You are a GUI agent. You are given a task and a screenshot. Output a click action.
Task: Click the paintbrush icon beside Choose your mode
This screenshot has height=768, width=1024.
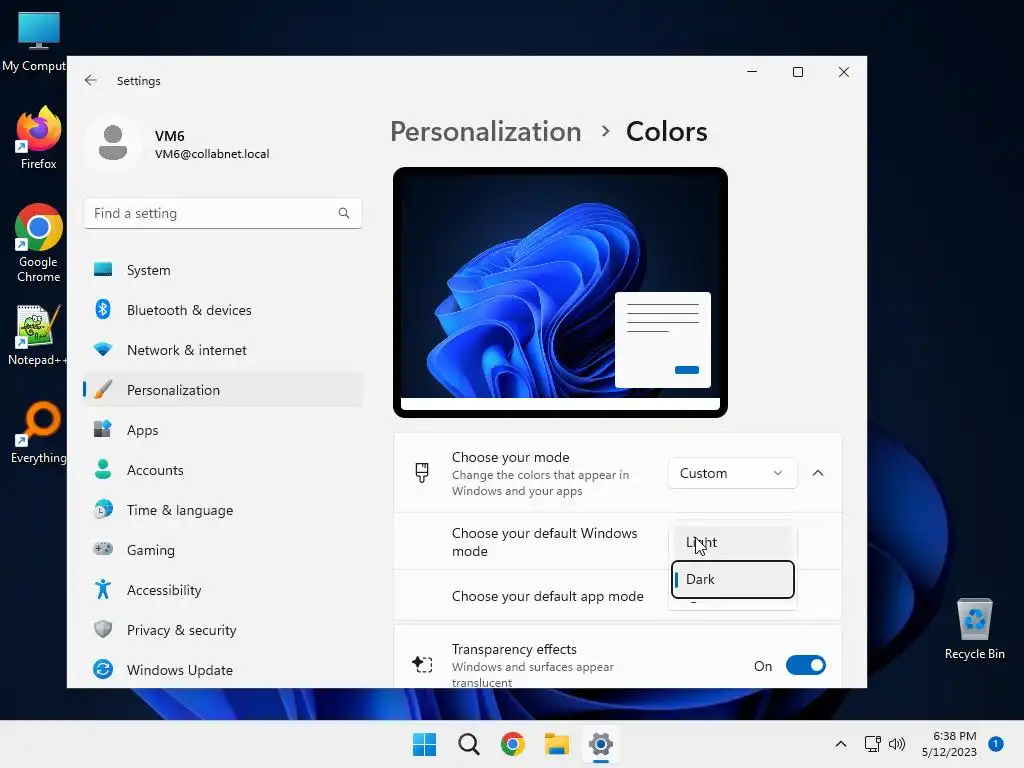tap(422, 472)
